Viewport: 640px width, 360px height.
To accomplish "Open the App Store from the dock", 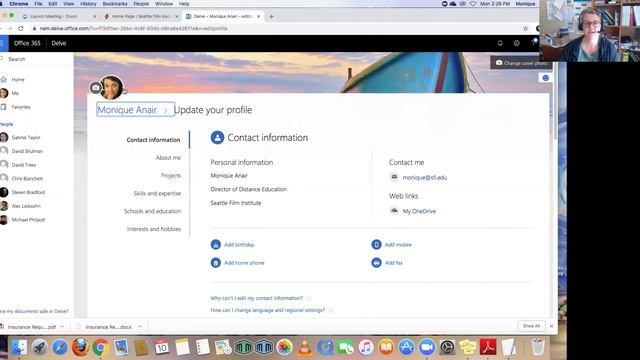I will [407, 347].
